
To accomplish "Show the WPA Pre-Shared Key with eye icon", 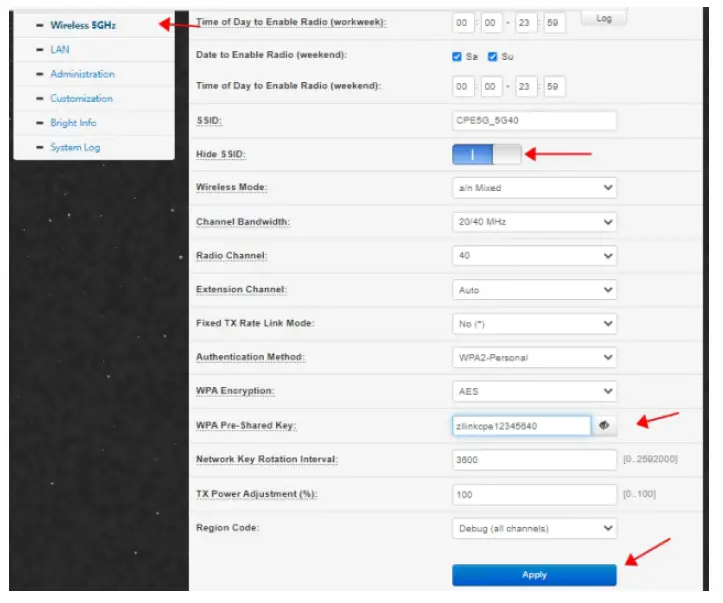I will [604, 426].
